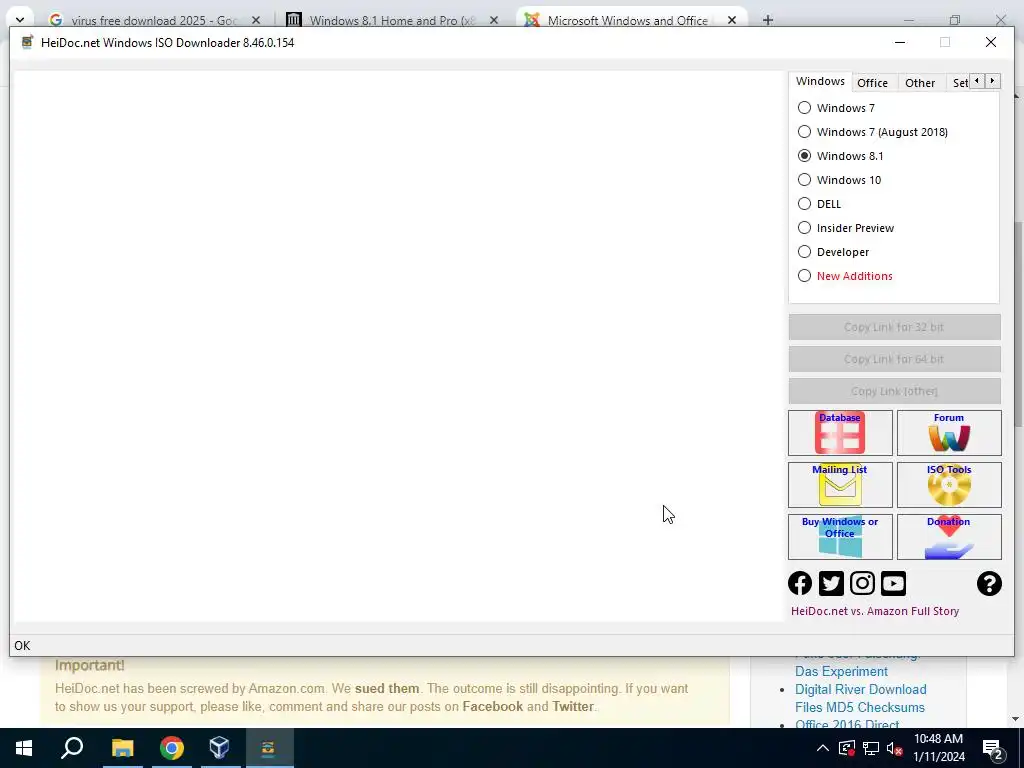
Task: Select the DELL radio button
Action: click(x=805, y=204)
